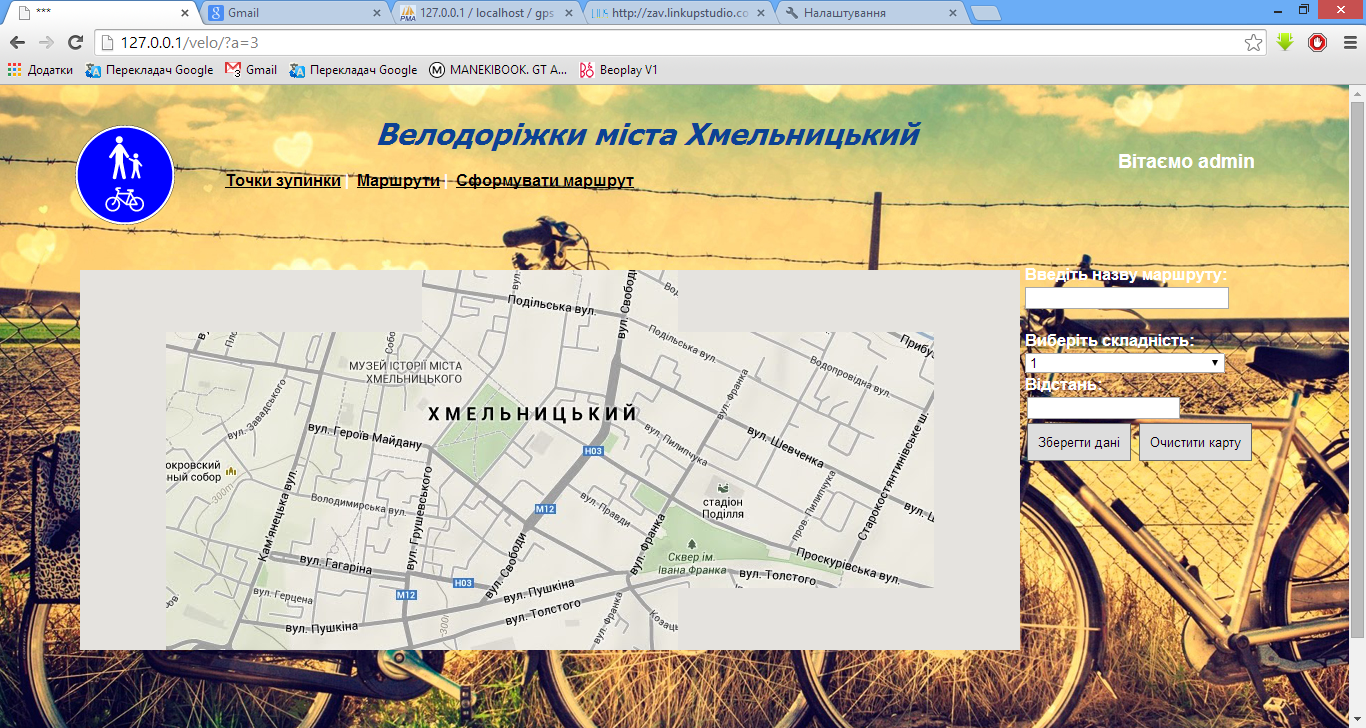Open a new tab
The height and width of the screenshot is (728, 1366).
[x=986, y=14]
